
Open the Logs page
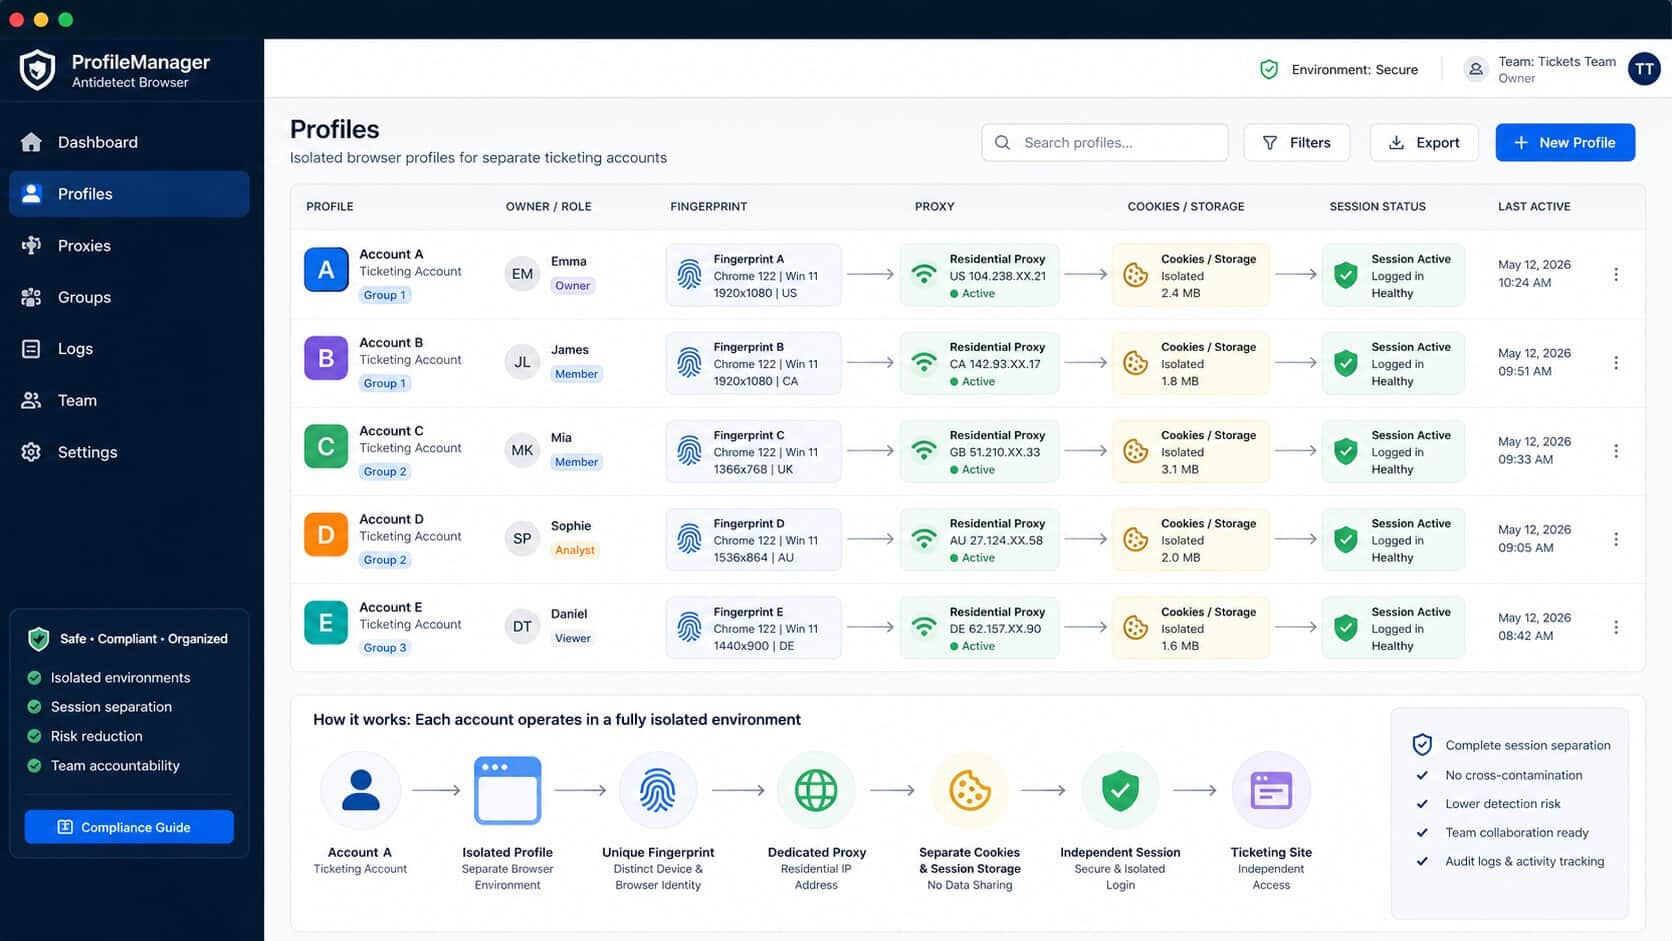click(129, 348)
